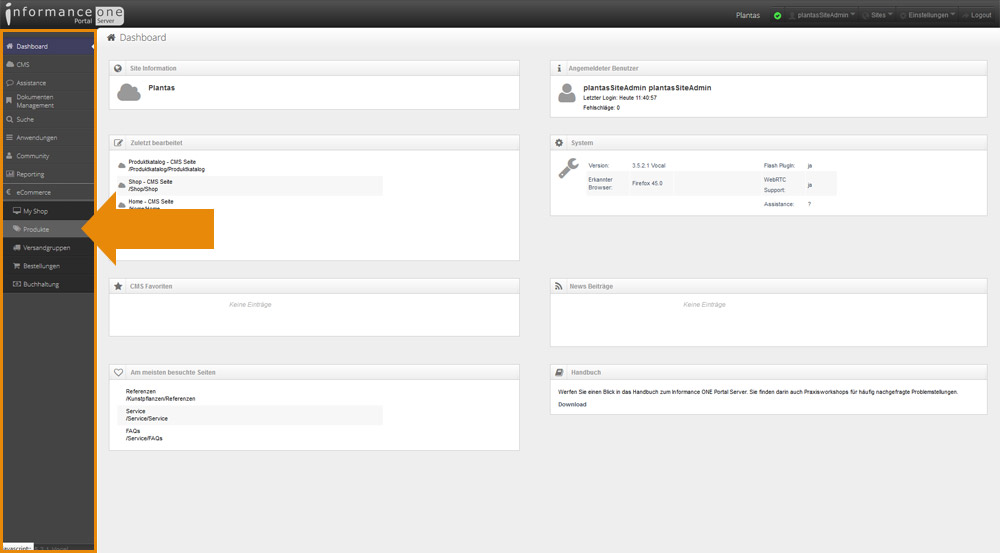Image resolution: width=1000 pixels, height=553 pixels.
Task: Open the Sites dropdown in top bar
Action: pyautogui.click(x=878, y=15)
